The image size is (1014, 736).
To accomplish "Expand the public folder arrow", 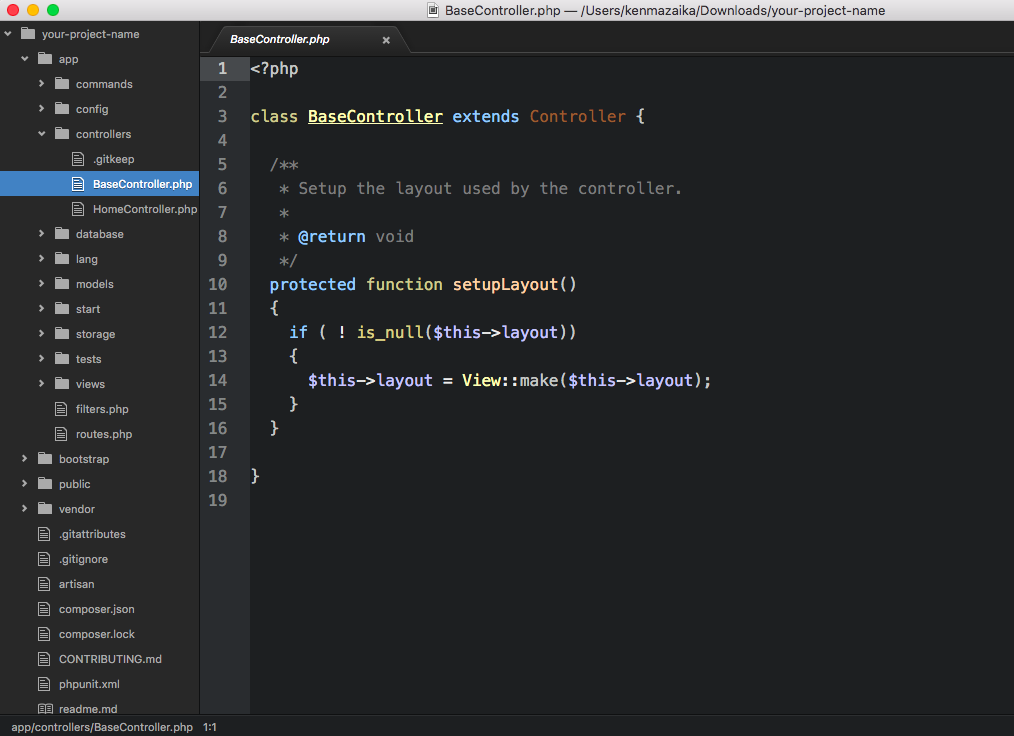I will point(25,484).
